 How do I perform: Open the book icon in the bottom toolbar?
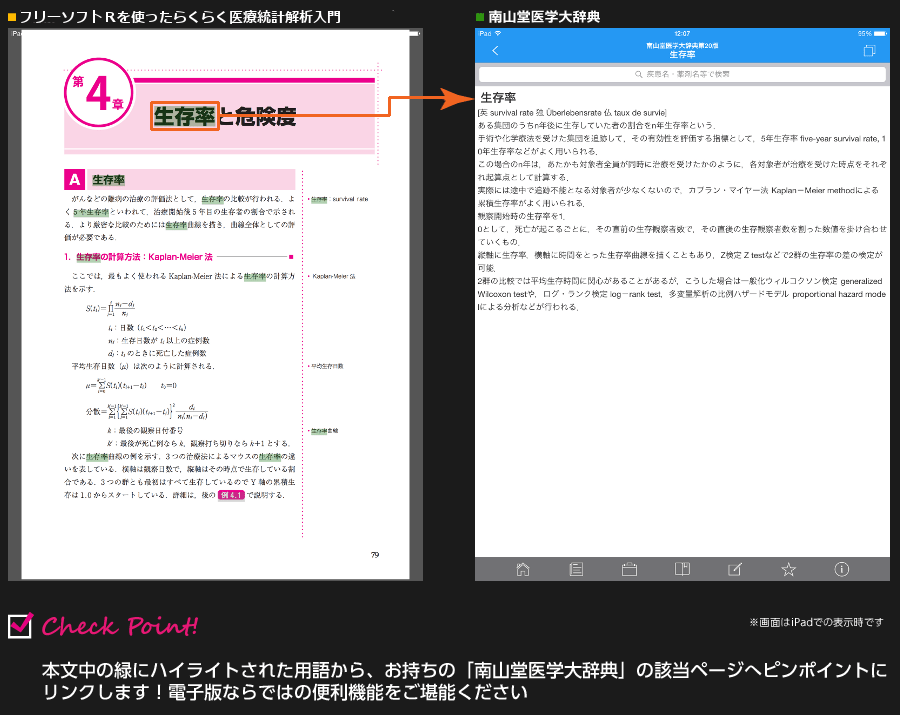[x=683, y=570]
